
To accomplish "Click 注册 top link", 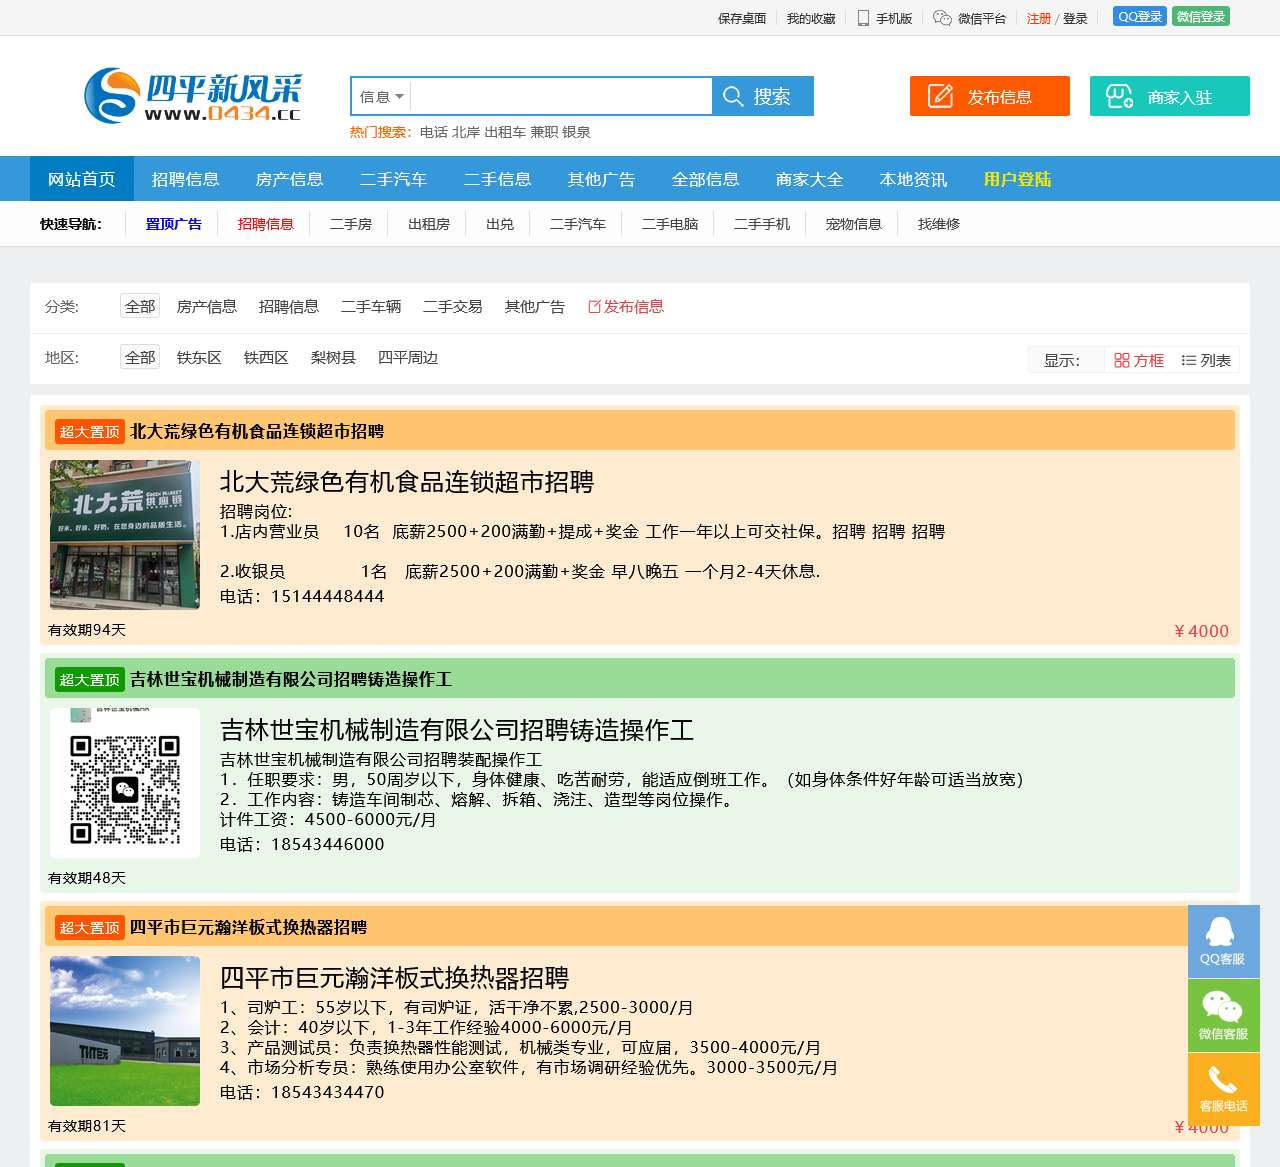I will click(x=1039, y=18).
